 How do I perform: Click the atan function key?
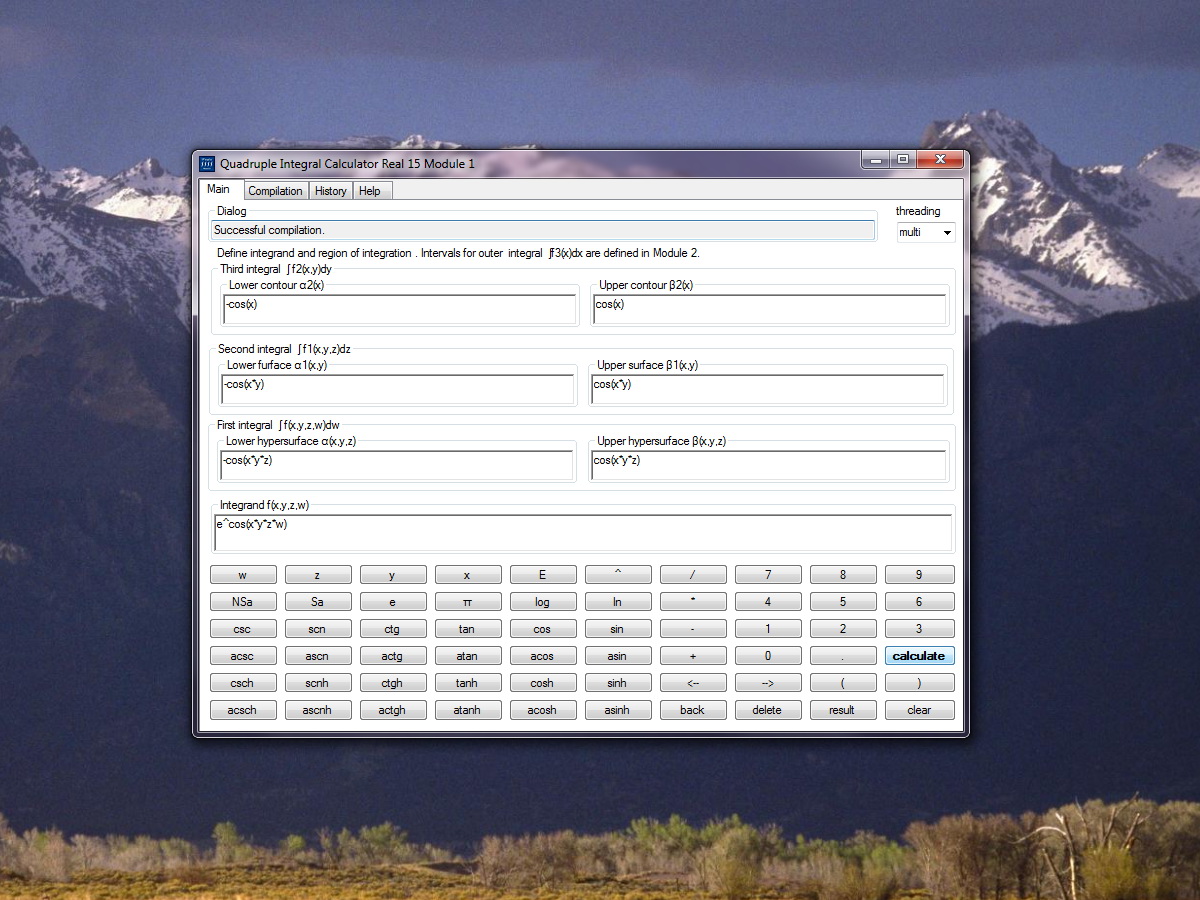point(468,656)
